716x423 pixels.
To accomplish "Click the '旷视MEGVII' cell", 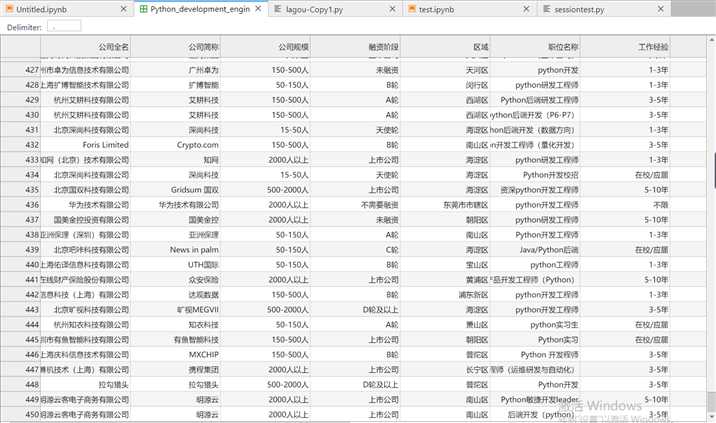I will pyautogui.click(x=175, y=310).
